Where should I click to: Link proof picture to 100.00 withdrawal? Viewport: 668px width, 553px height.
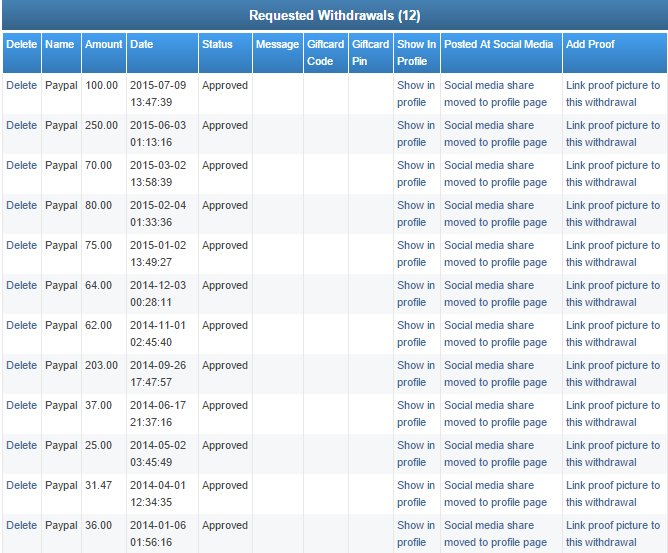pyautogui.click(x=613, y=94)
